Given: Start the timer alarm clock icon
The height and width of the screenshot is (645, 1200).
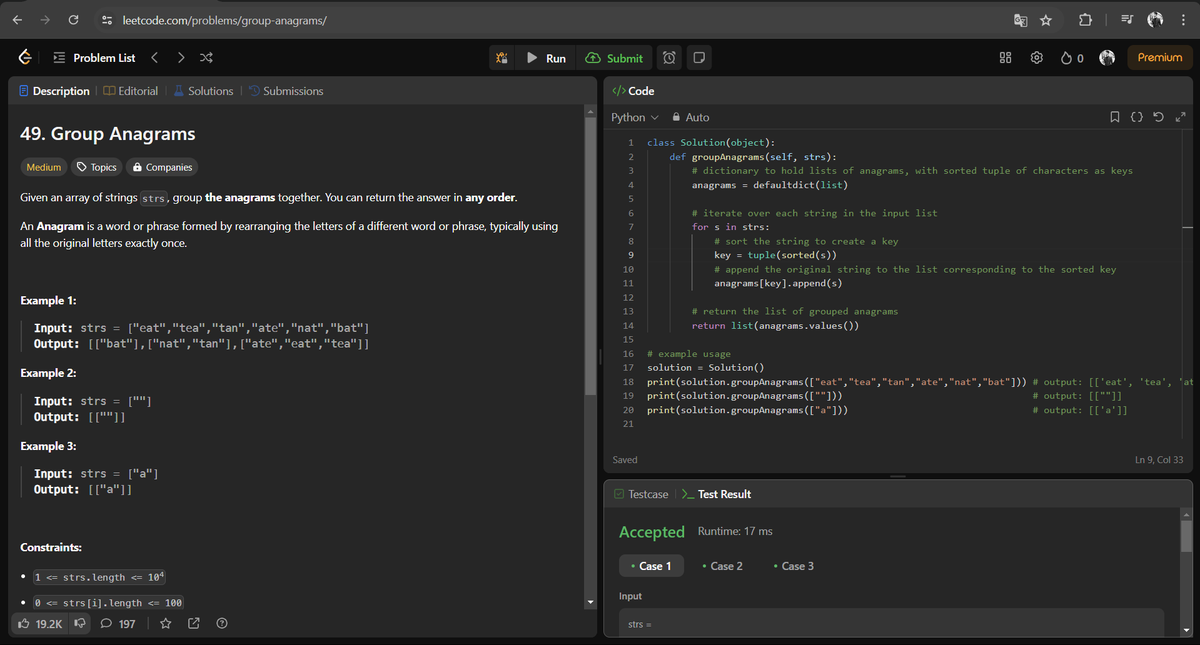Looking at the screenshot, I should [669, 58].
